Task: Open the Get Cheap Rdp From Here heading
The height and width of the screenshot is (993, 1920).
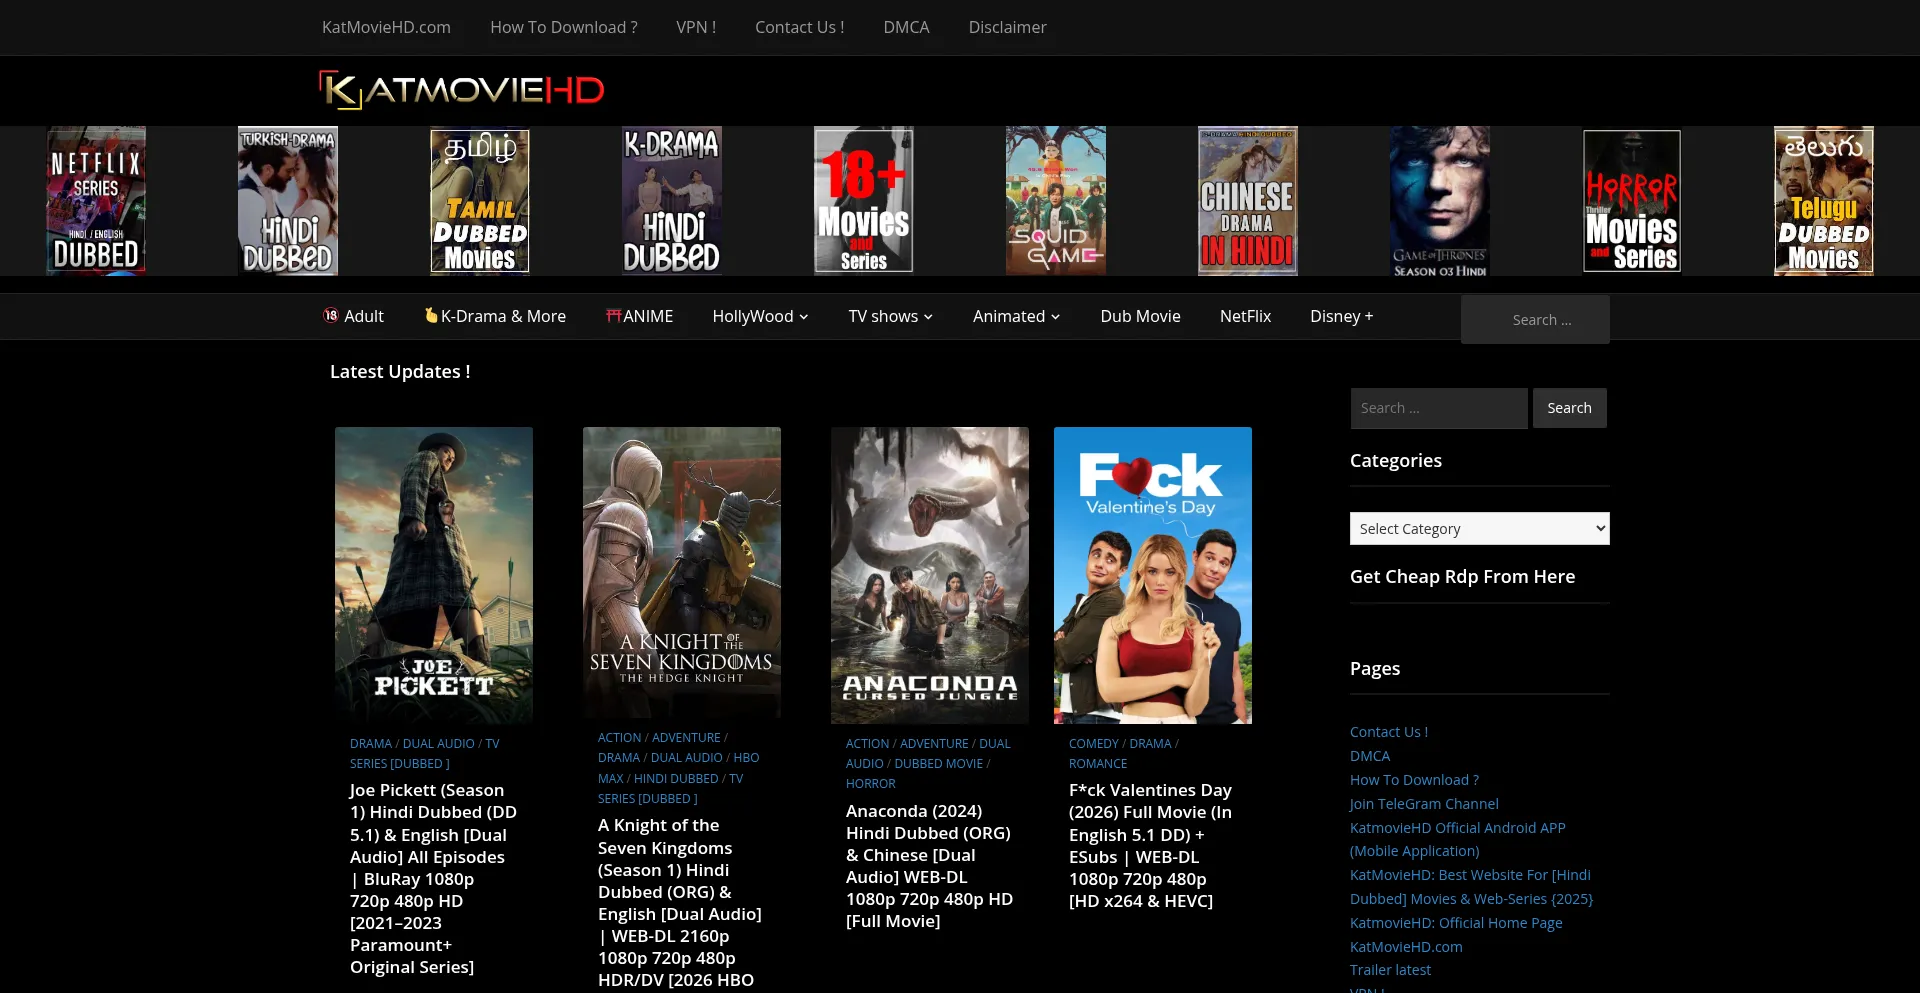Action: click(1462, 576)
